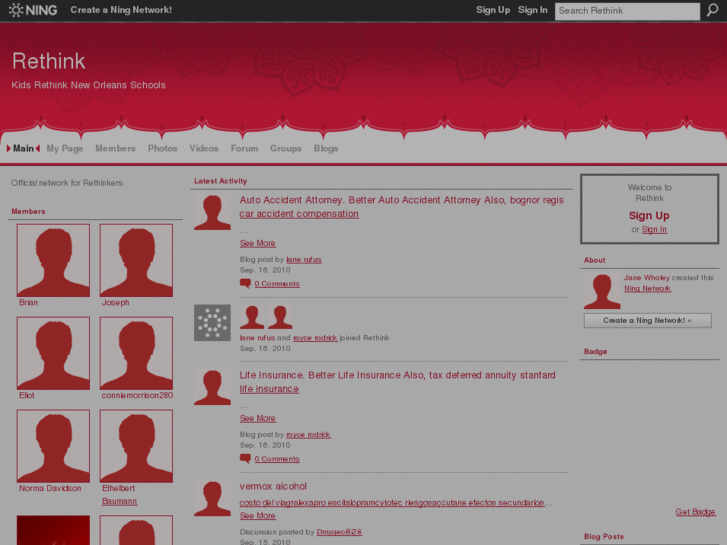
Task: Click avatar beside vermox alcohol post
Action: (212, 498)
